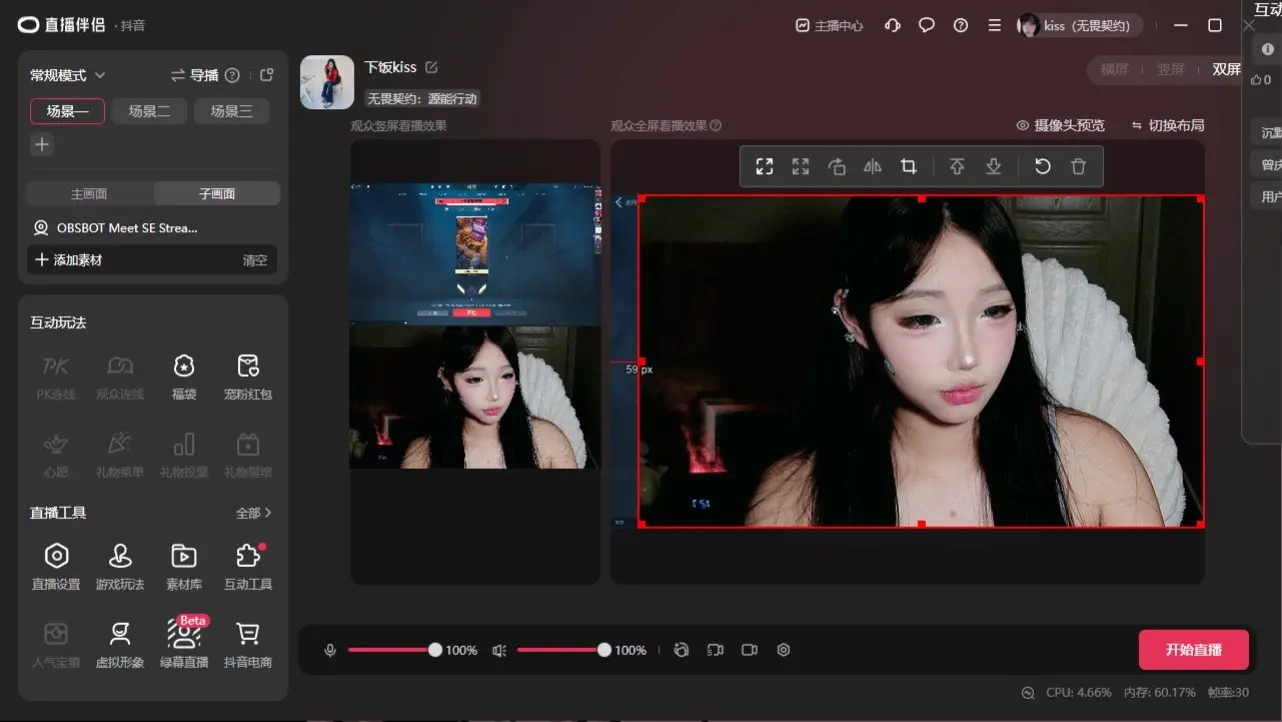Open 抖音电商 e-commerce tool
The image size is (1282, 722).
(x=248, y=644)
